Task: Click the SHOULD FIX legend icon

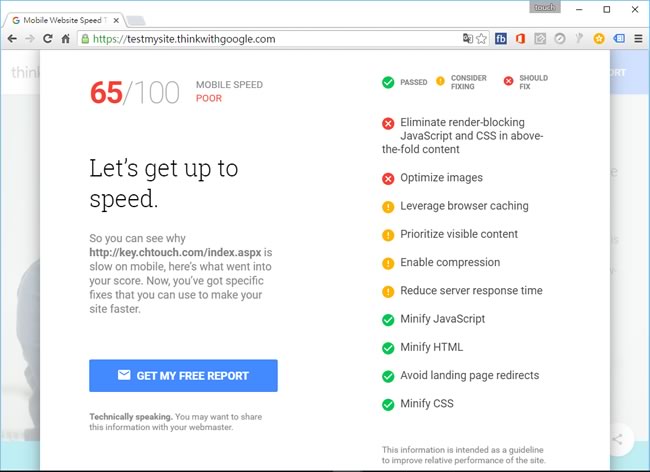Action: click(x=509, y=81)
